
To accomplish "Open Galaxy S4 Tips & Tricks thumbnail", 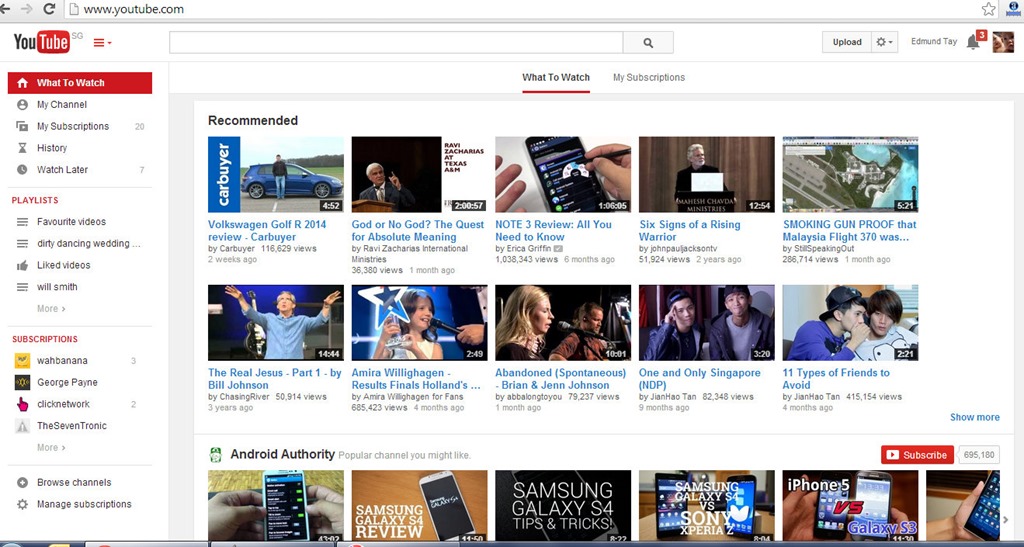I will (563, 505).
